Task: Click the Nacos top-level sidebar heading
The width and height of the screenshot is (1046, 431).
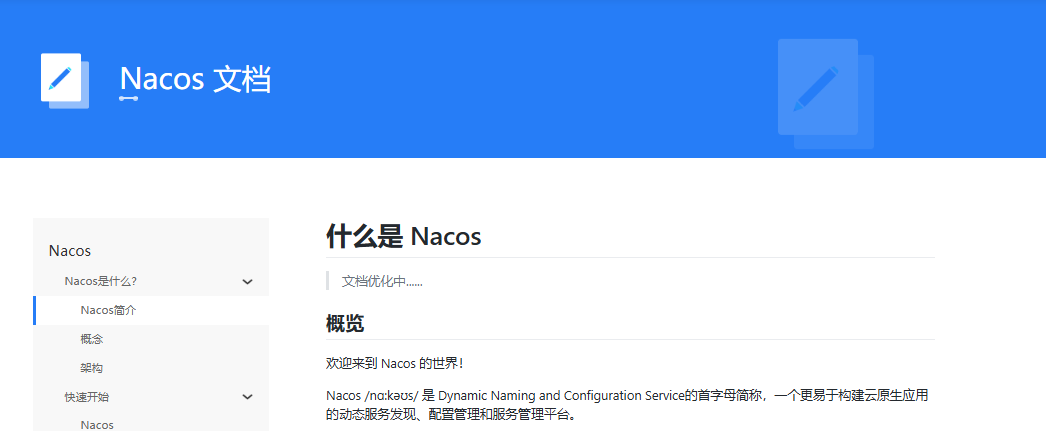Action: [69, 251]
